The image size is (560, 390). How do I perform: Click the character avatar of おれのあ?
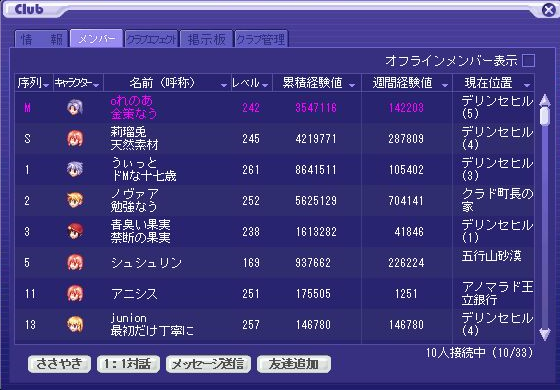75,108
